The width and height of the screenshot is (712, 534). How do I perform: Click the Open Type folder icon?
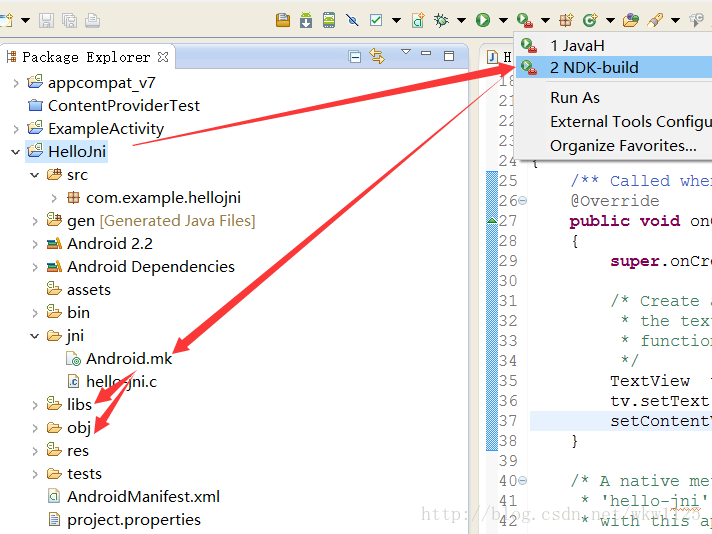point(631,20)
